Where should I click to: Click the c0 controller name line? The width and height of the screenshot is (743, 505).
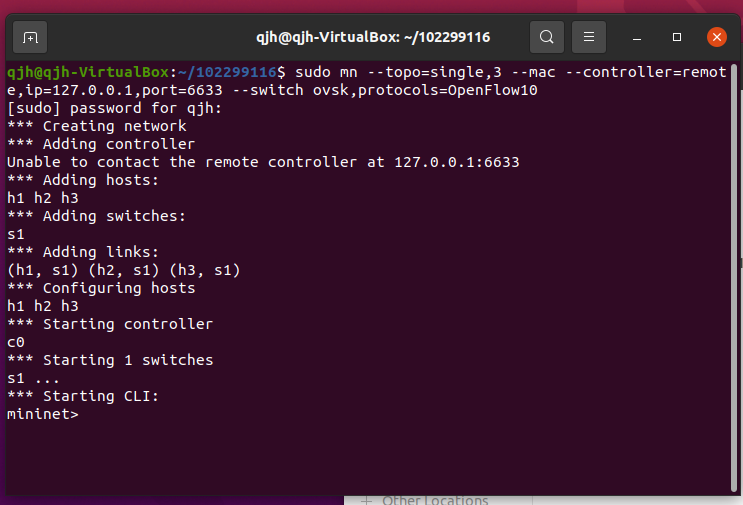coord(16,342)
